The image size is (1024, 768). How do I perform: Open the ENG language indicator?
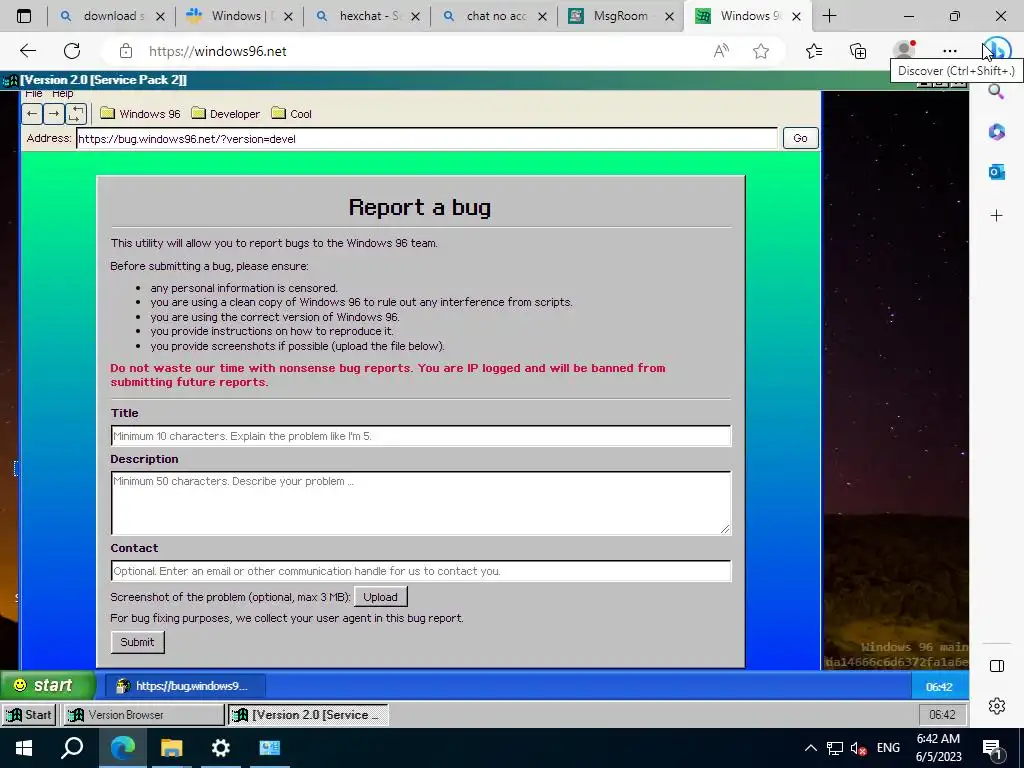coord(888,748)
